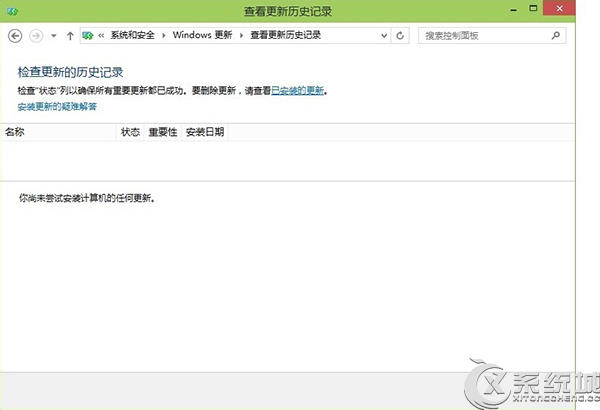The height and width of the screenshot is (410, 600).
Task: Go up one level with Up arrow
Action: click(70, 36)
